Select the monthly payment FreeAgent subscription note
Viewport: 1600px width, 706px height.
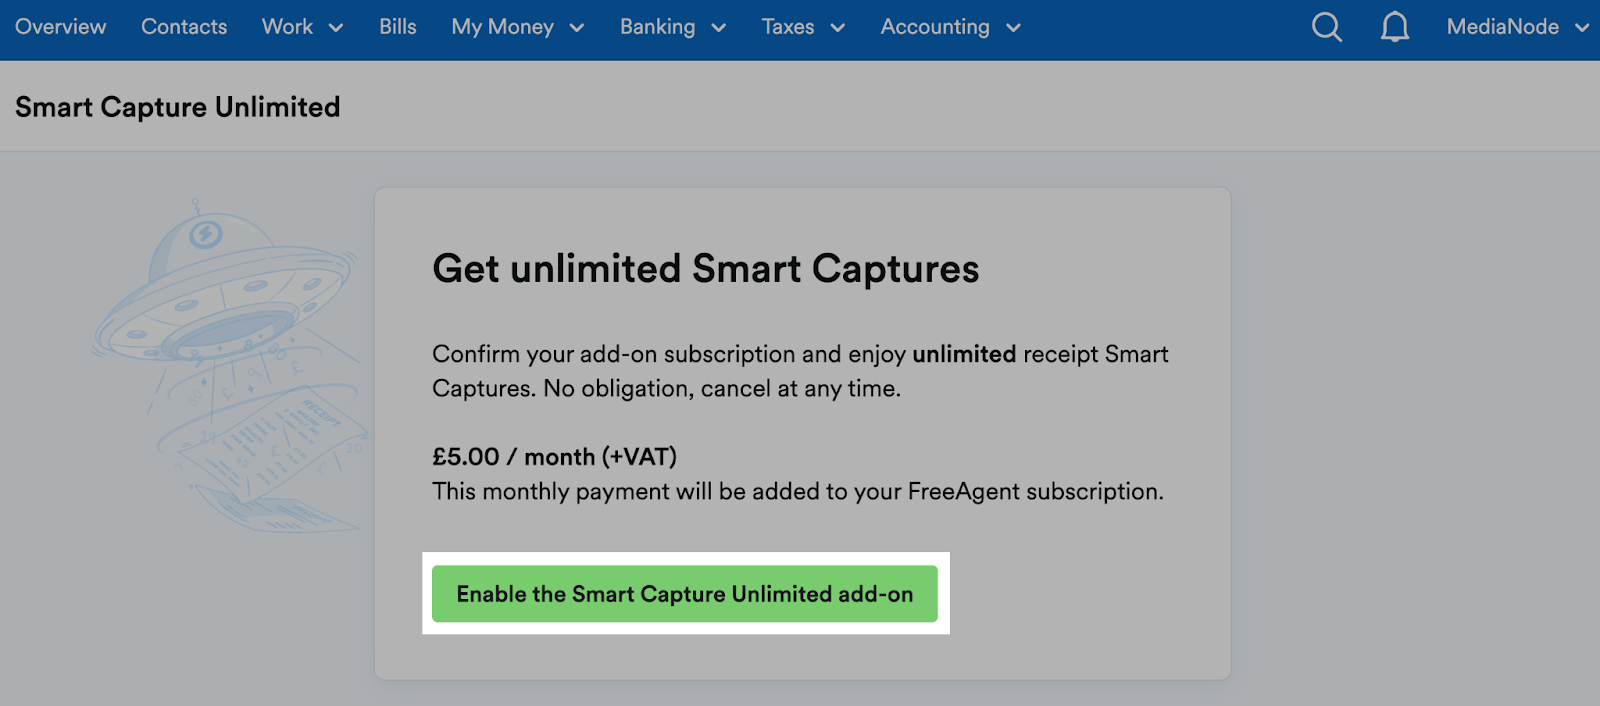click(798, 492)
